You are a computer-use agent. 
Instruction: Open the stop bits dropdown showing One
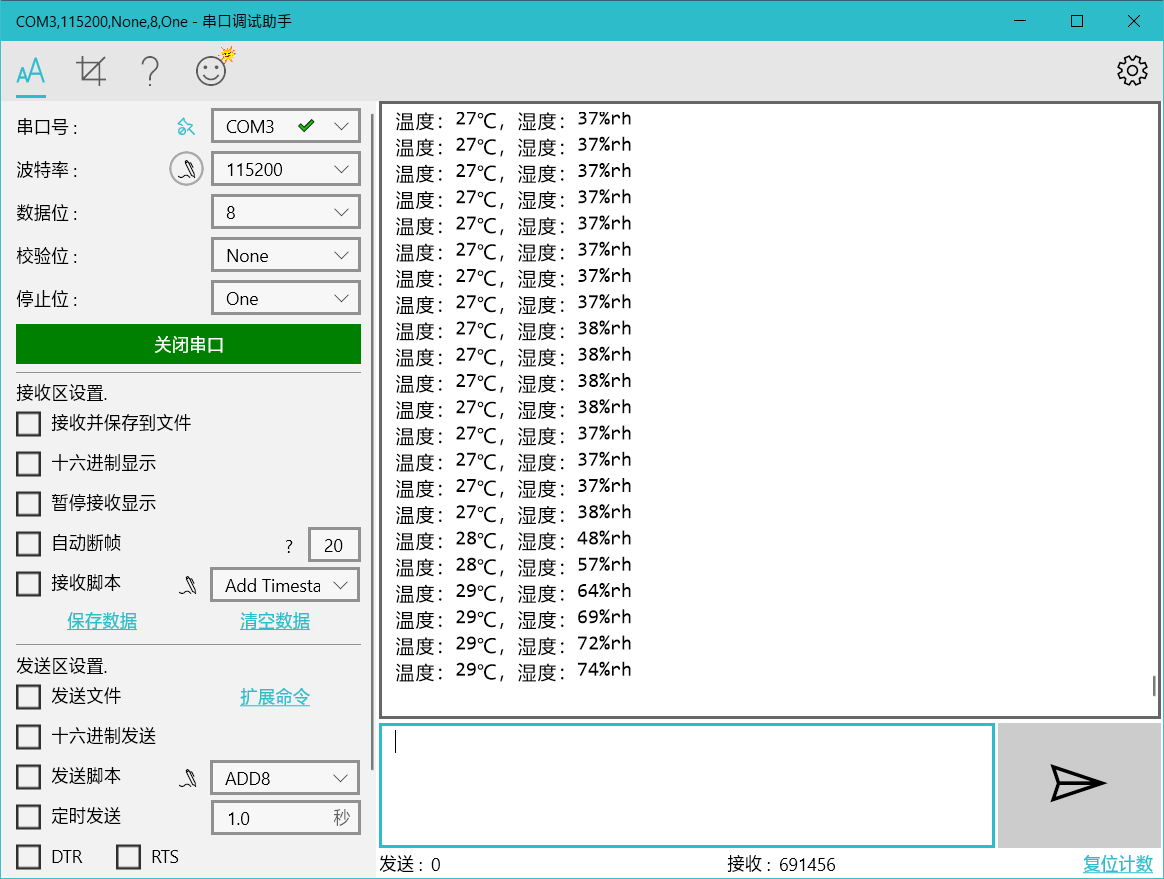286,298
